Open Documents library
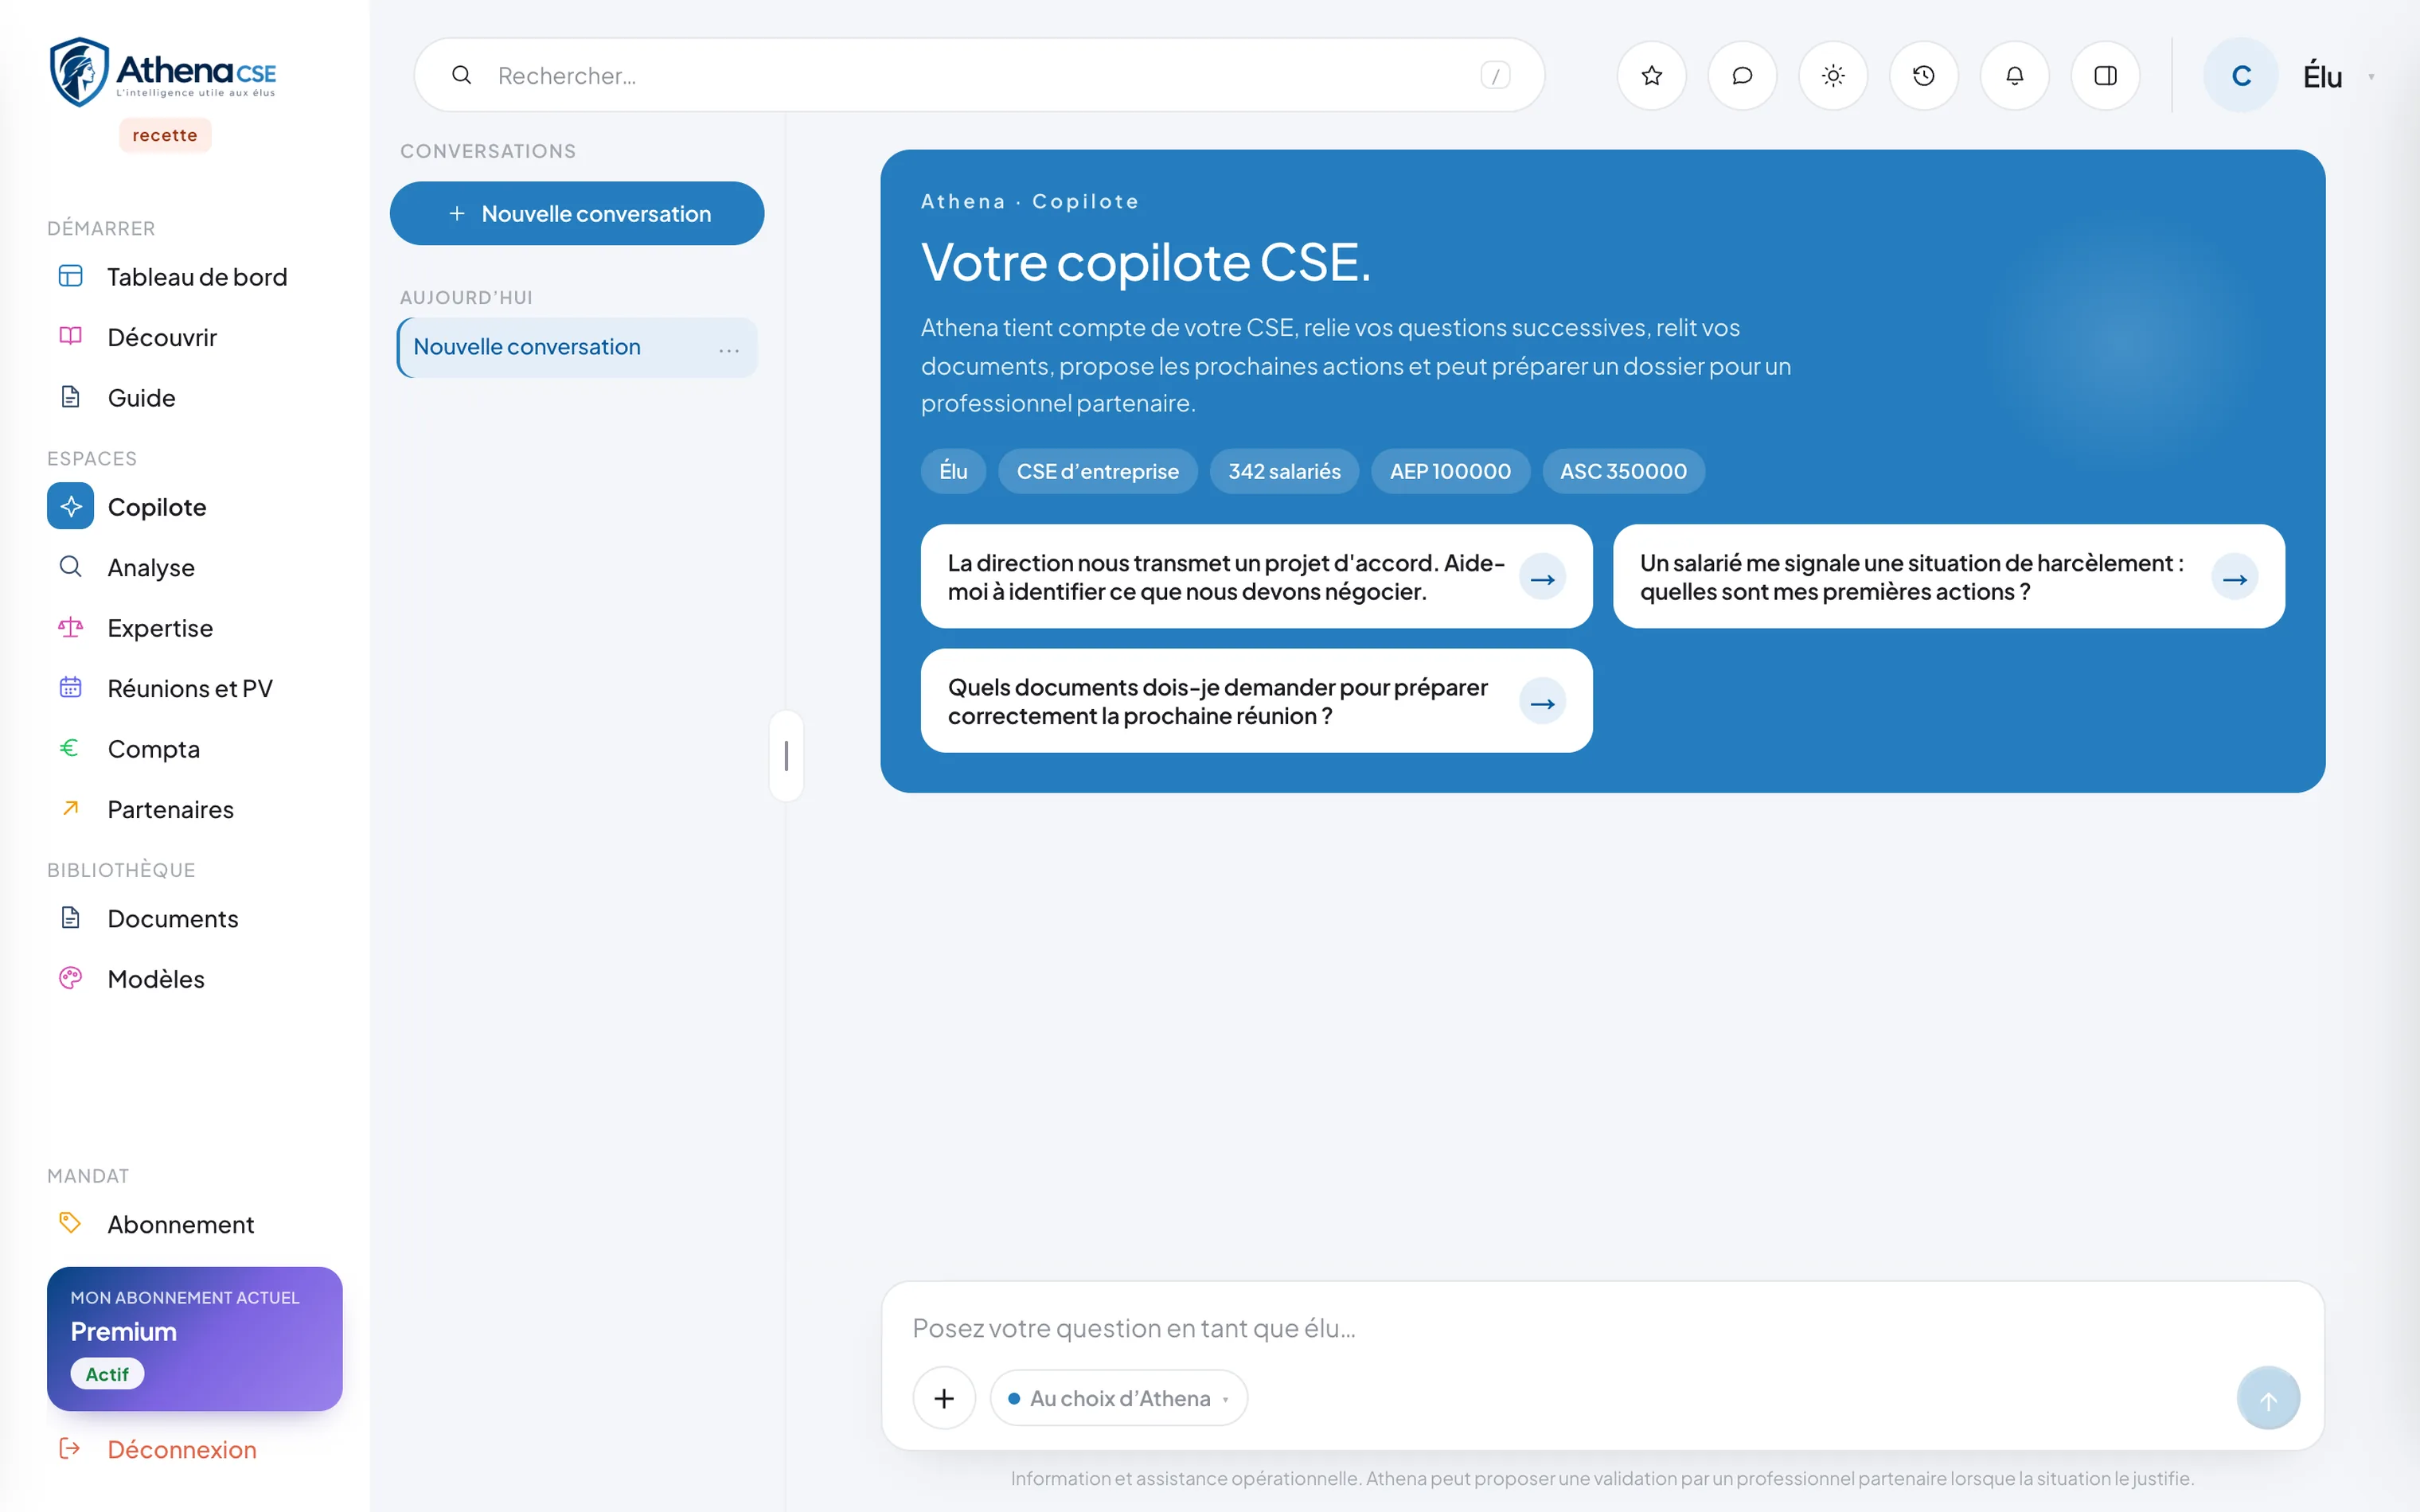This screenshot has width=2420, height=1512. (x=195, y=918)
